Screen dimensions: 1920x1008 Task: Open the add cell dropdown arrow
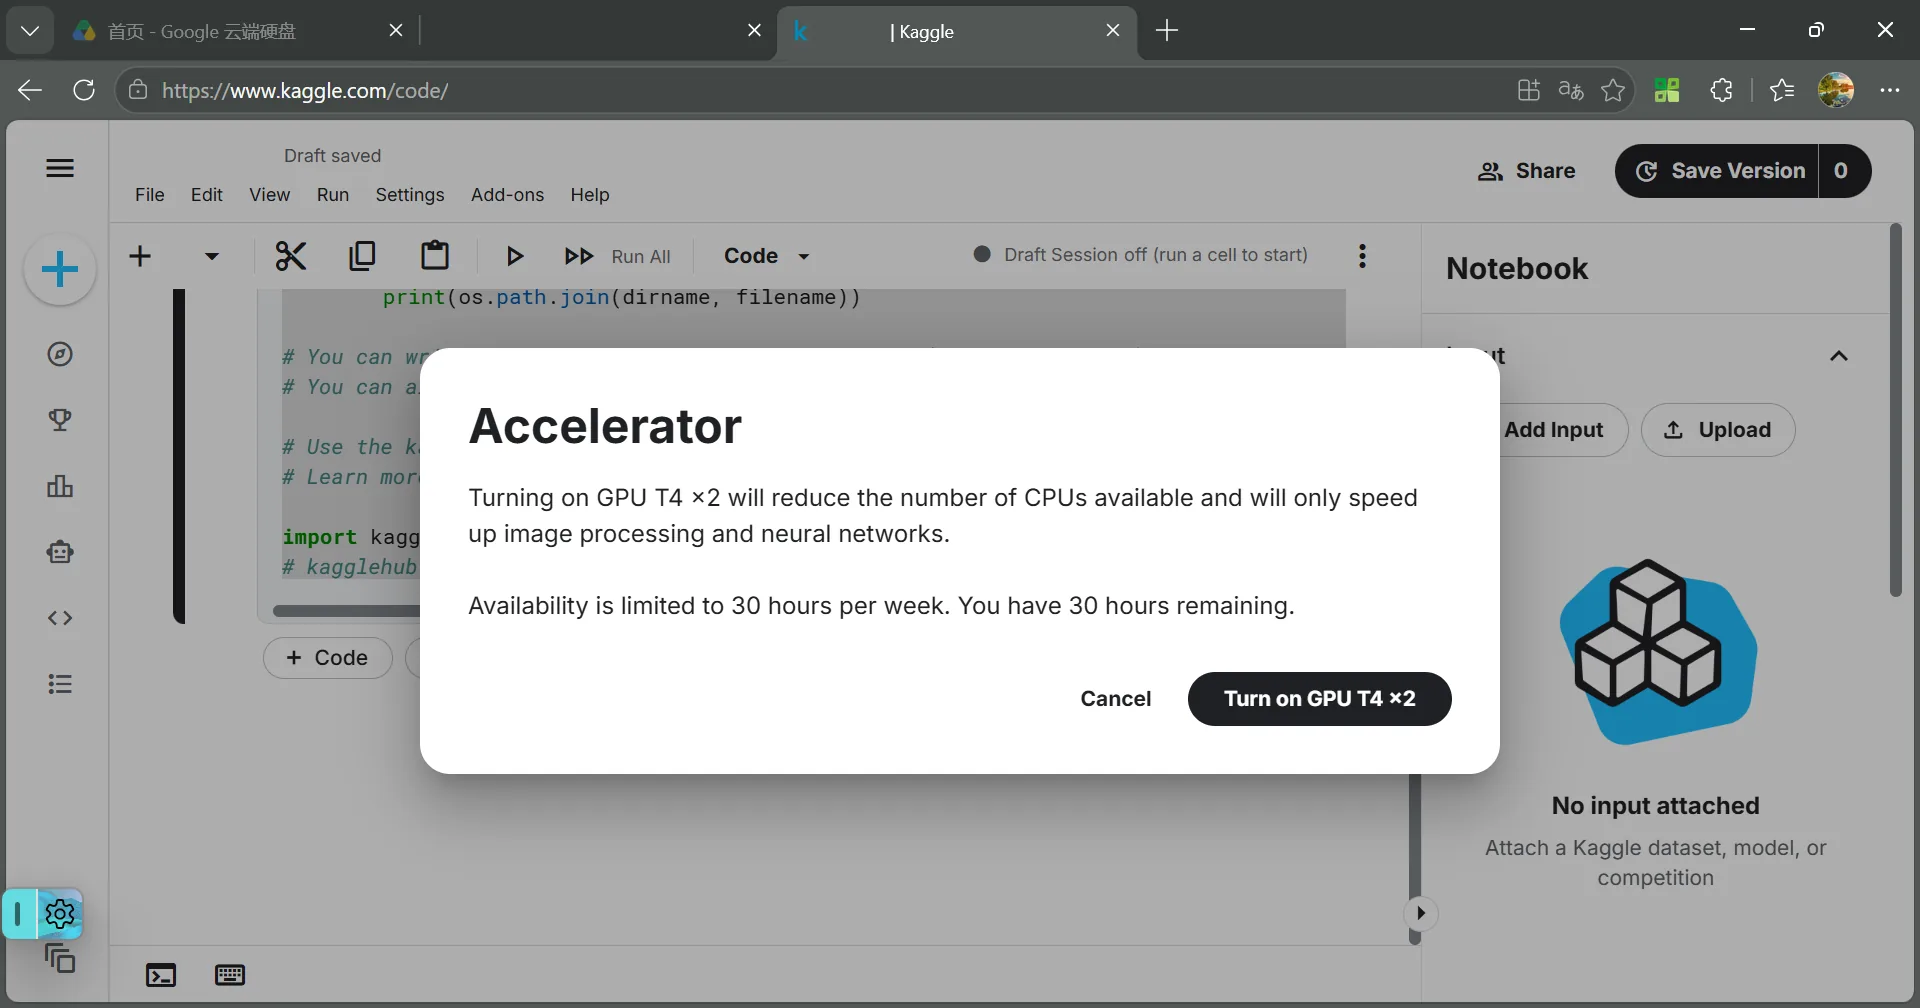[x=211, y=256]
